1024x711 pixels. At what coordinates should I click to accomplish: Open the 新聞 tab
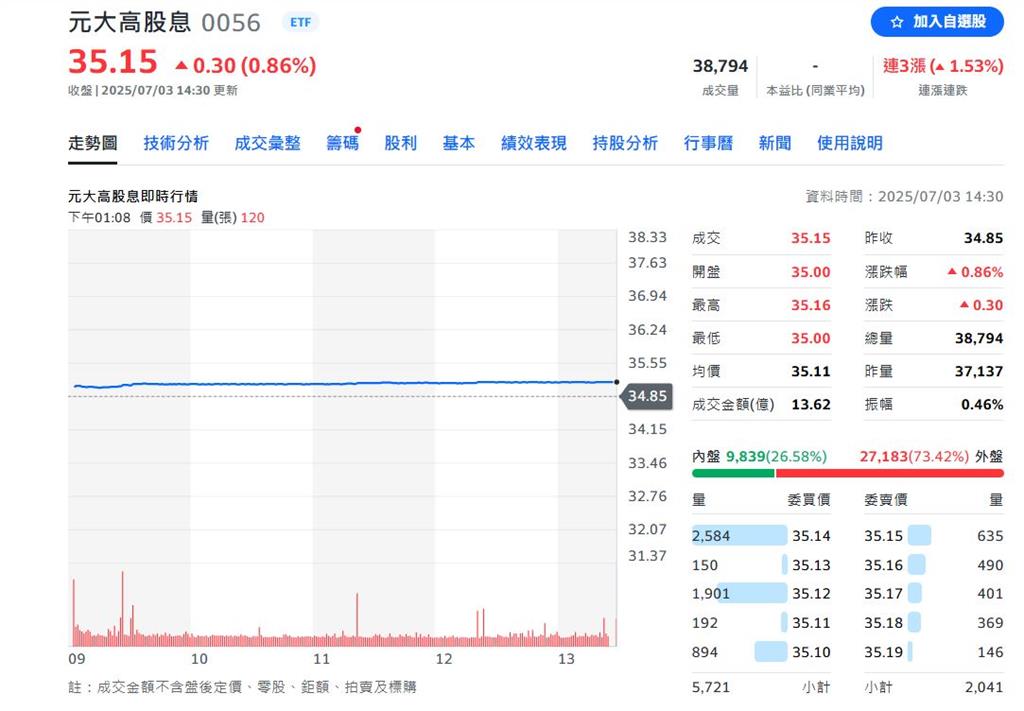[775, 143]
